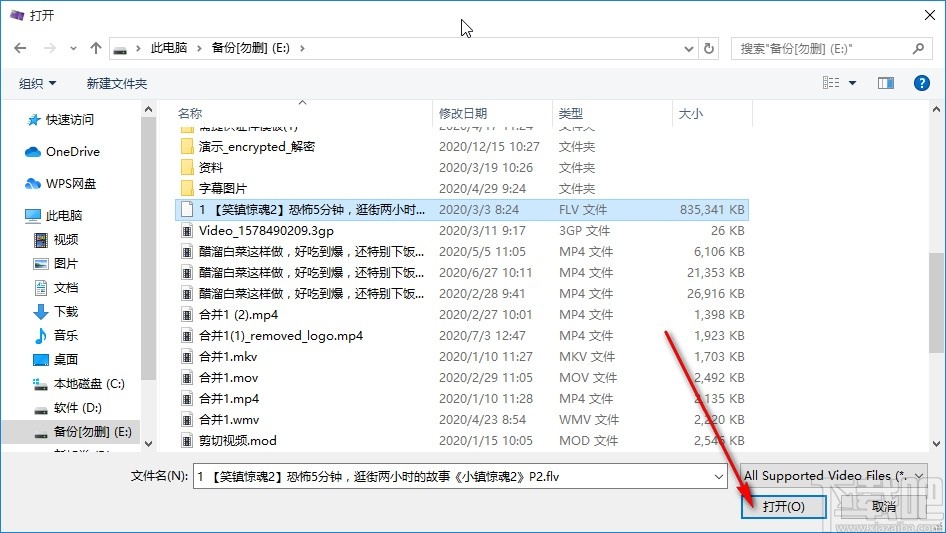Expand chevron after 此电脑 breadcrumb
The image size is (946, 533).
click(199, 48)
